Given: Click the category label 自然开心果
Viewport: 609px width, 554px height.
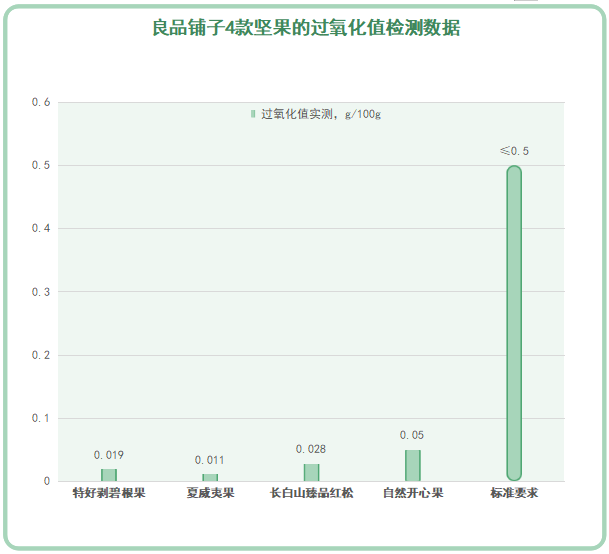Looking at the screenshot, I should pos(413,493).
